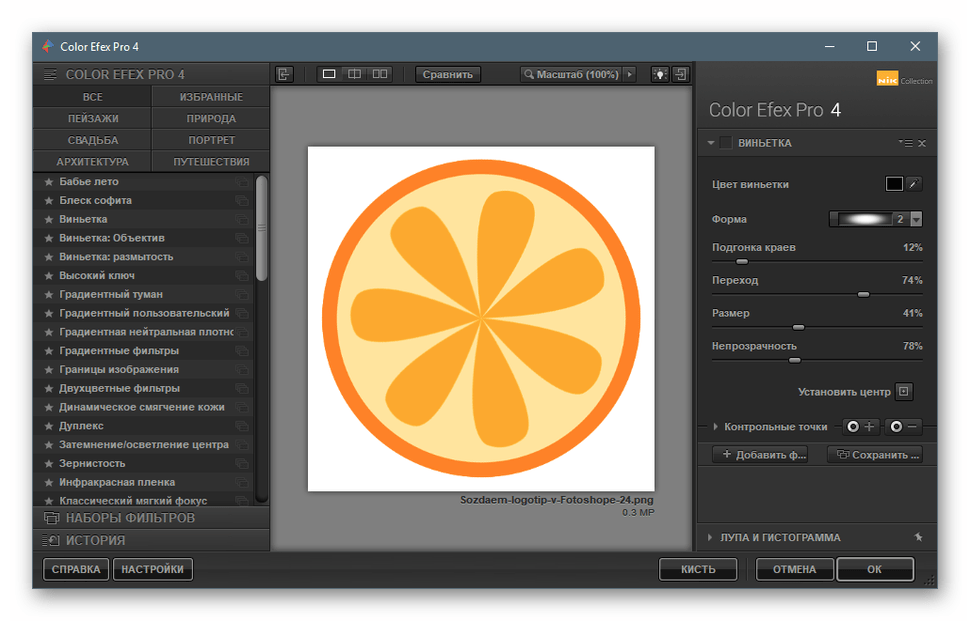Favorite Бабье лето with its star
970x621 pixels.
(48, 182)
